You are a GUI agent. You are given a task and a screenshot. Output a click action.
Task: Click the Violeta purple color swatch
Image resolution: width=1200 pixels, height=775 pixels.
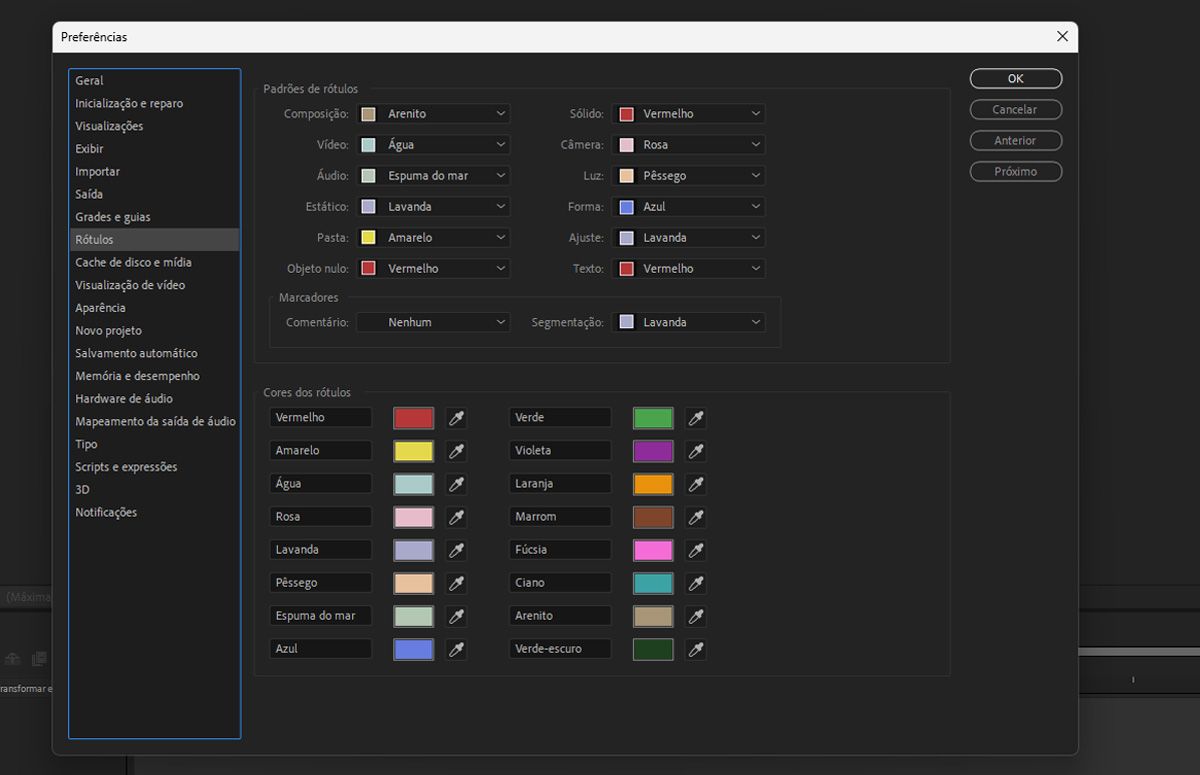click(653, 451)
